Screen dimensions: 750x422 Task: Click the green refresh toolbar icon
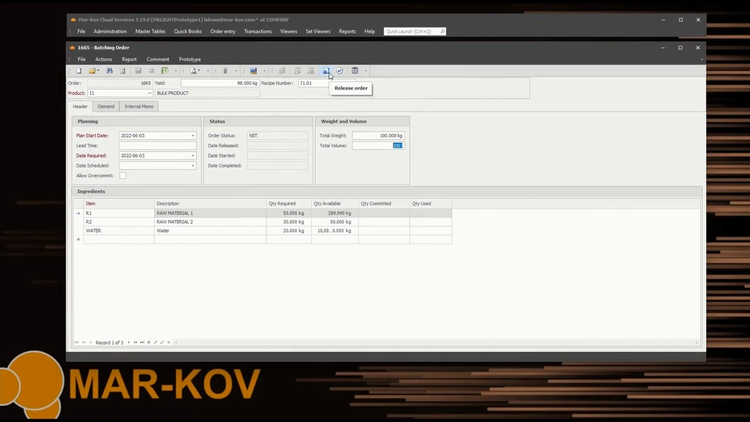[x=165, y=71]
